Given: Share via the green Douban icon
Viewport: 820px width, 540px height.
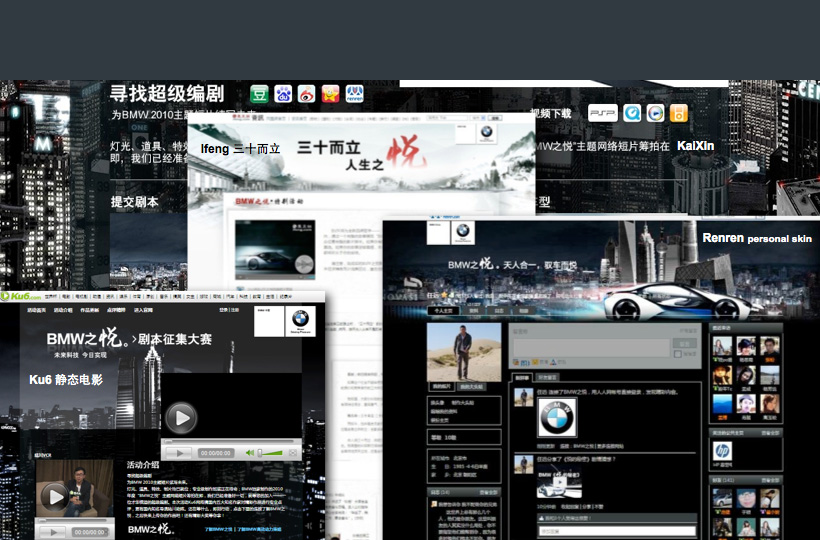Looking at the screenshot, I should click(x=259, y=94).
